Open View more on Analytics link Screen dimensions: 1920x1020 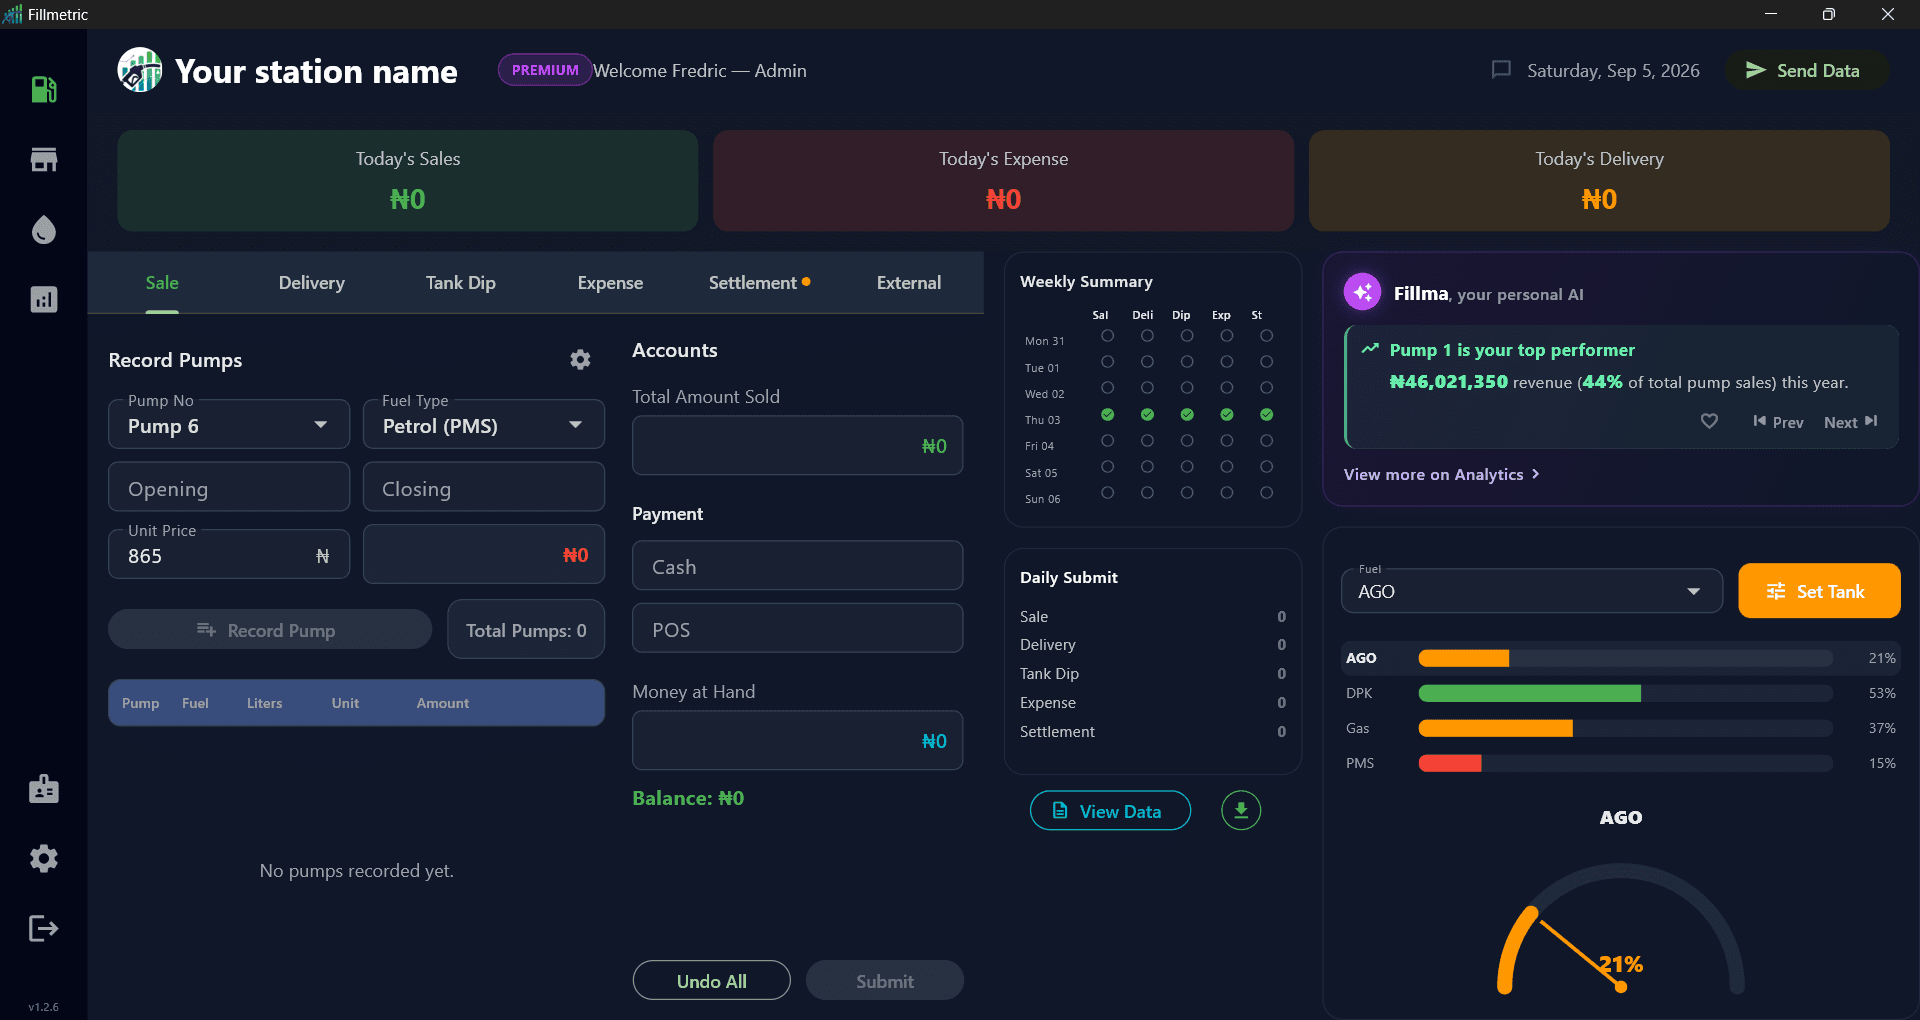pyautogui.click(x=1441, y=474)
